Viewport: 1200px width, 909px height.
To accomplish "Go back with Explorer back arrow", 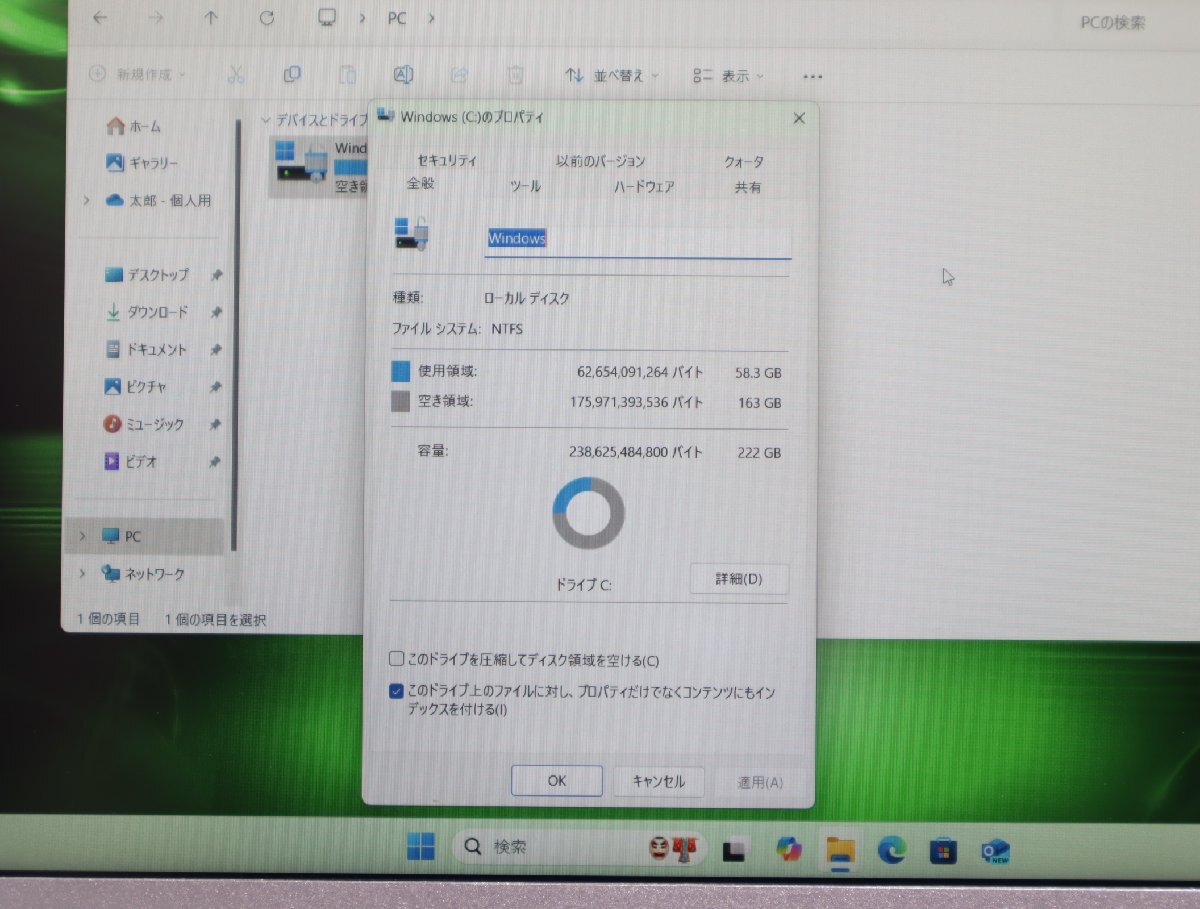I will coord(100,18).
